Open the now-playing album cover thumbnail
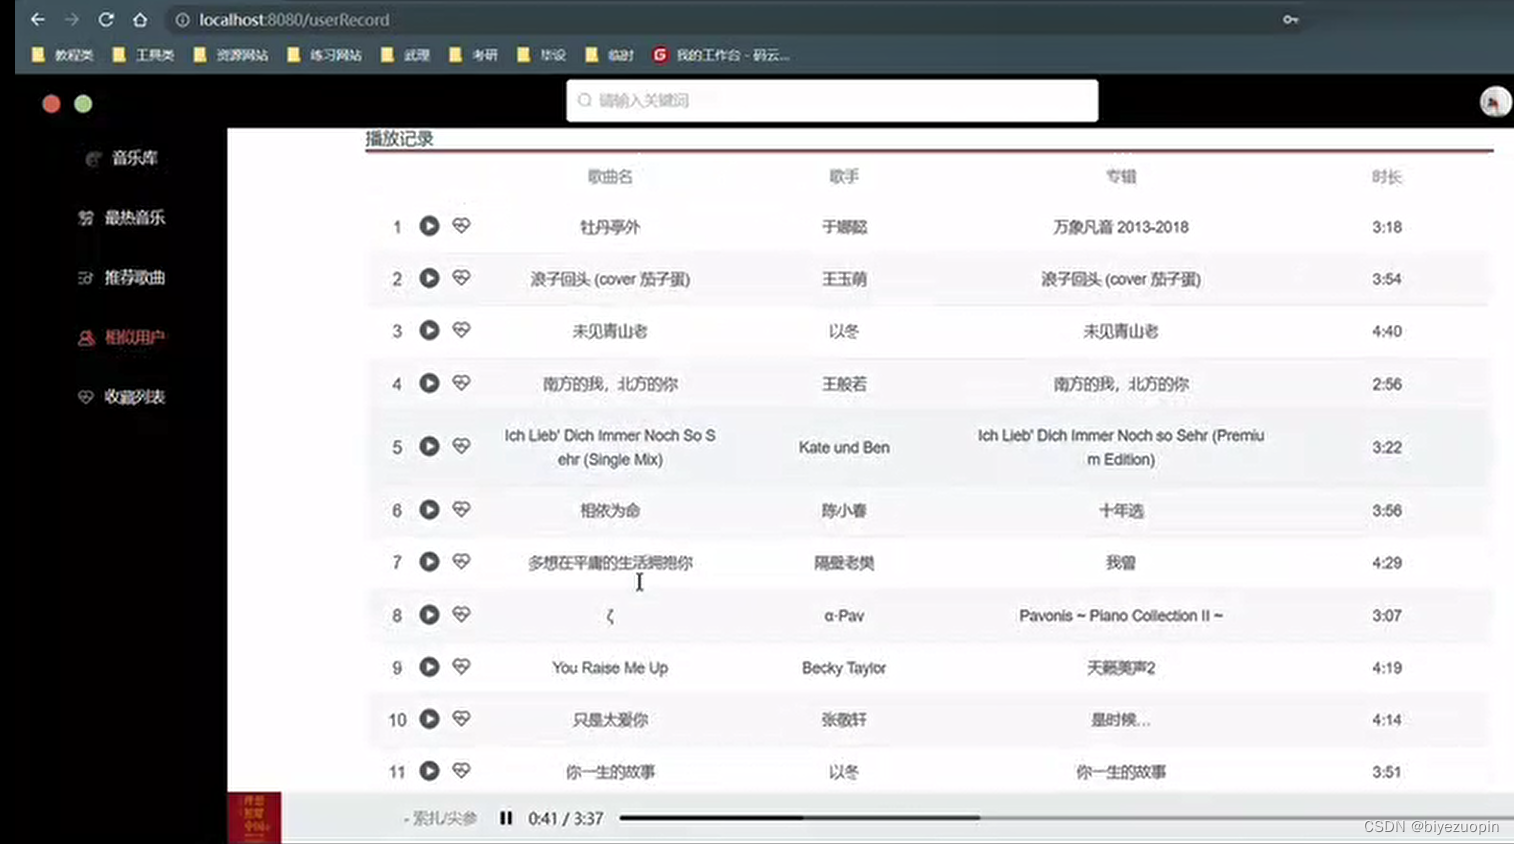Screen dimensions: 1514x844 254,818
